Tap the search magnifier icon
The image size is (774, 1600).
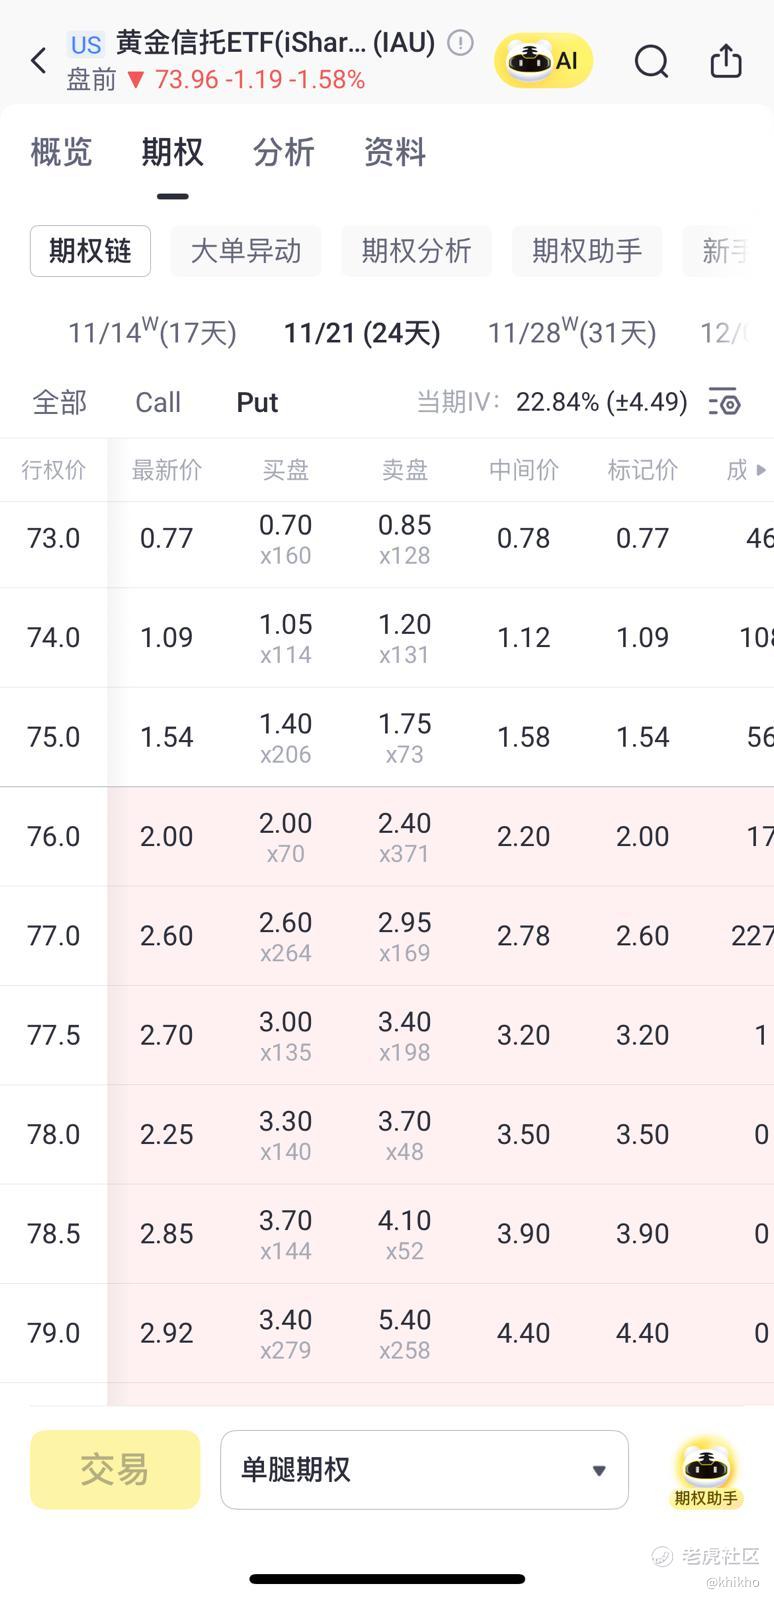click(x=651, y=61)
